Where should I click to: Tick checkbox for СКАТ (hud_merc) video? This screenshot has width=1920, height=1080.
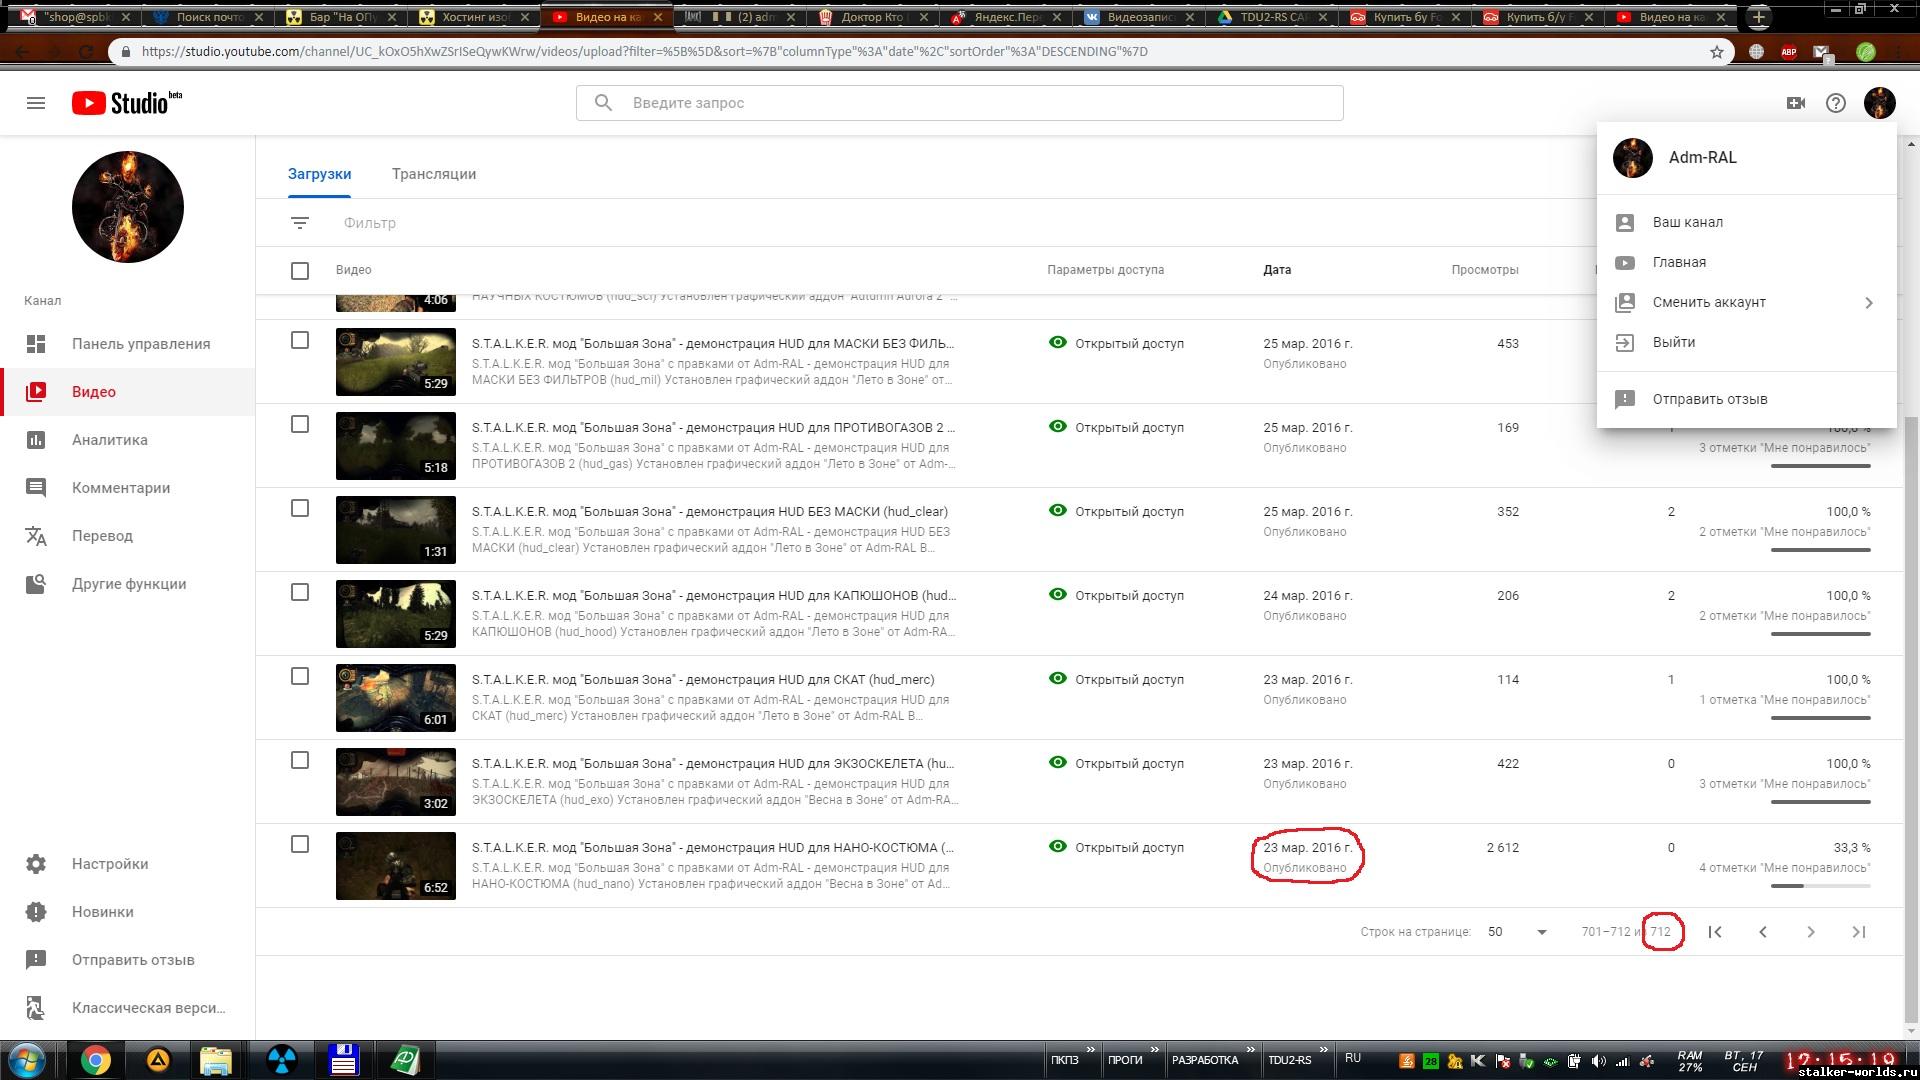tap(300, 677)
